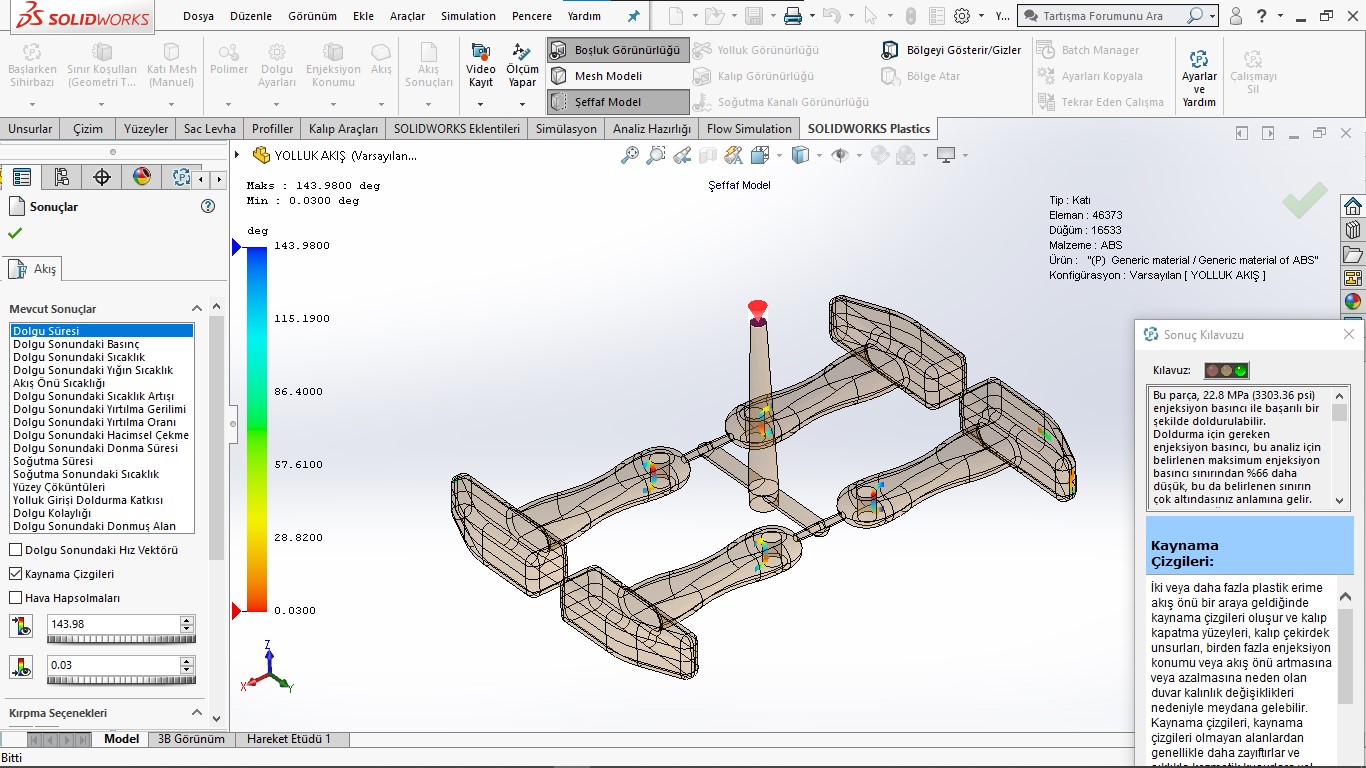
Task: Switch to the Kalıp Araçları tab
Action: (343, 128)
